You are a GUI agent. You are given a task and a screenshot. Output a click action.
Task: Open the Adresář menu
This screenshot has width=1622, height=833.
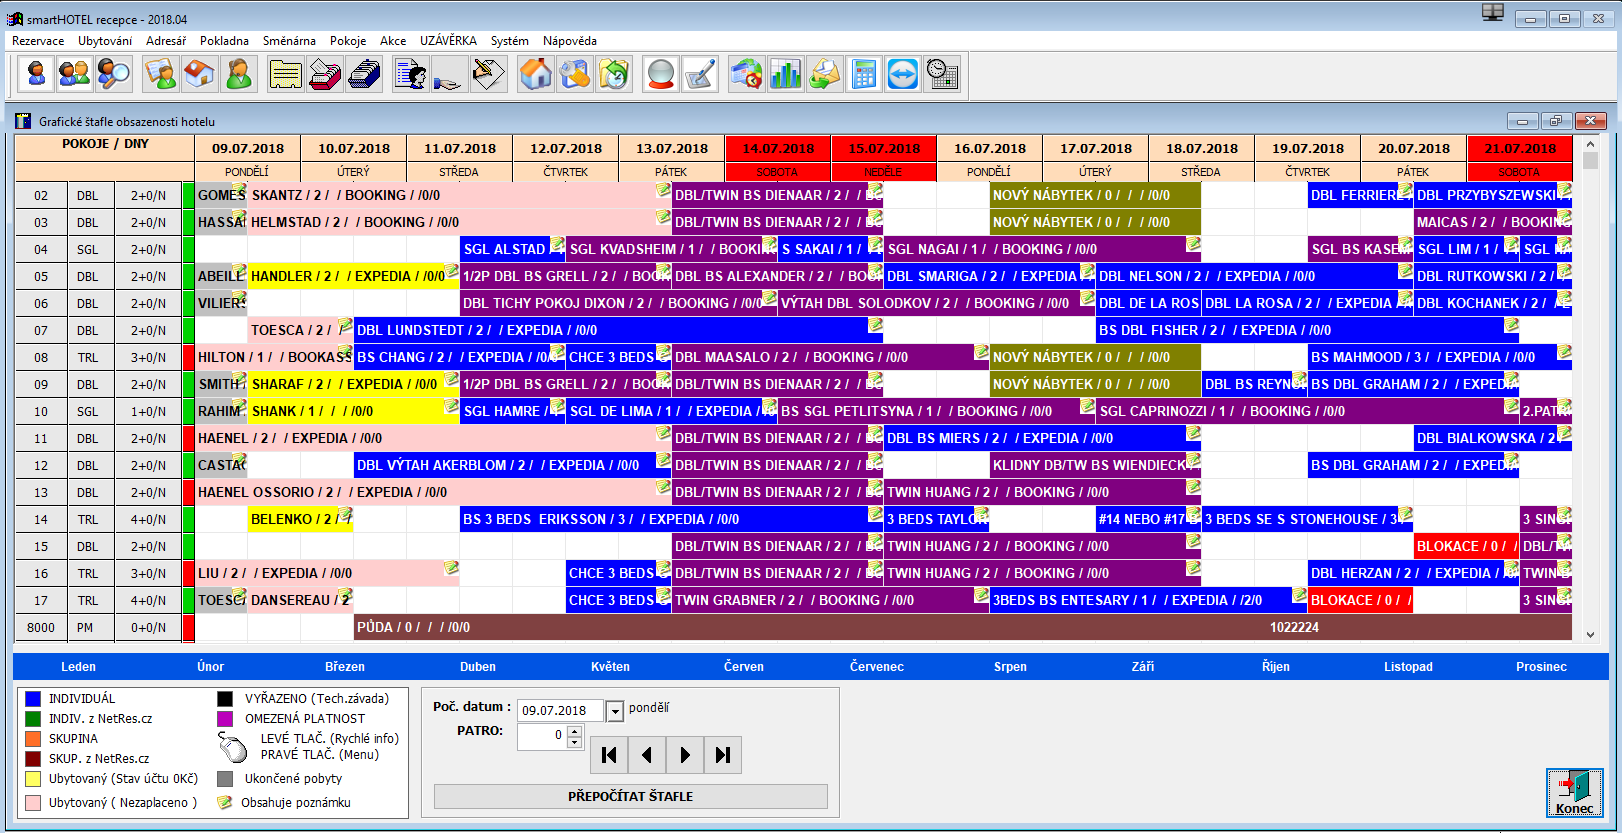(166, 41)
